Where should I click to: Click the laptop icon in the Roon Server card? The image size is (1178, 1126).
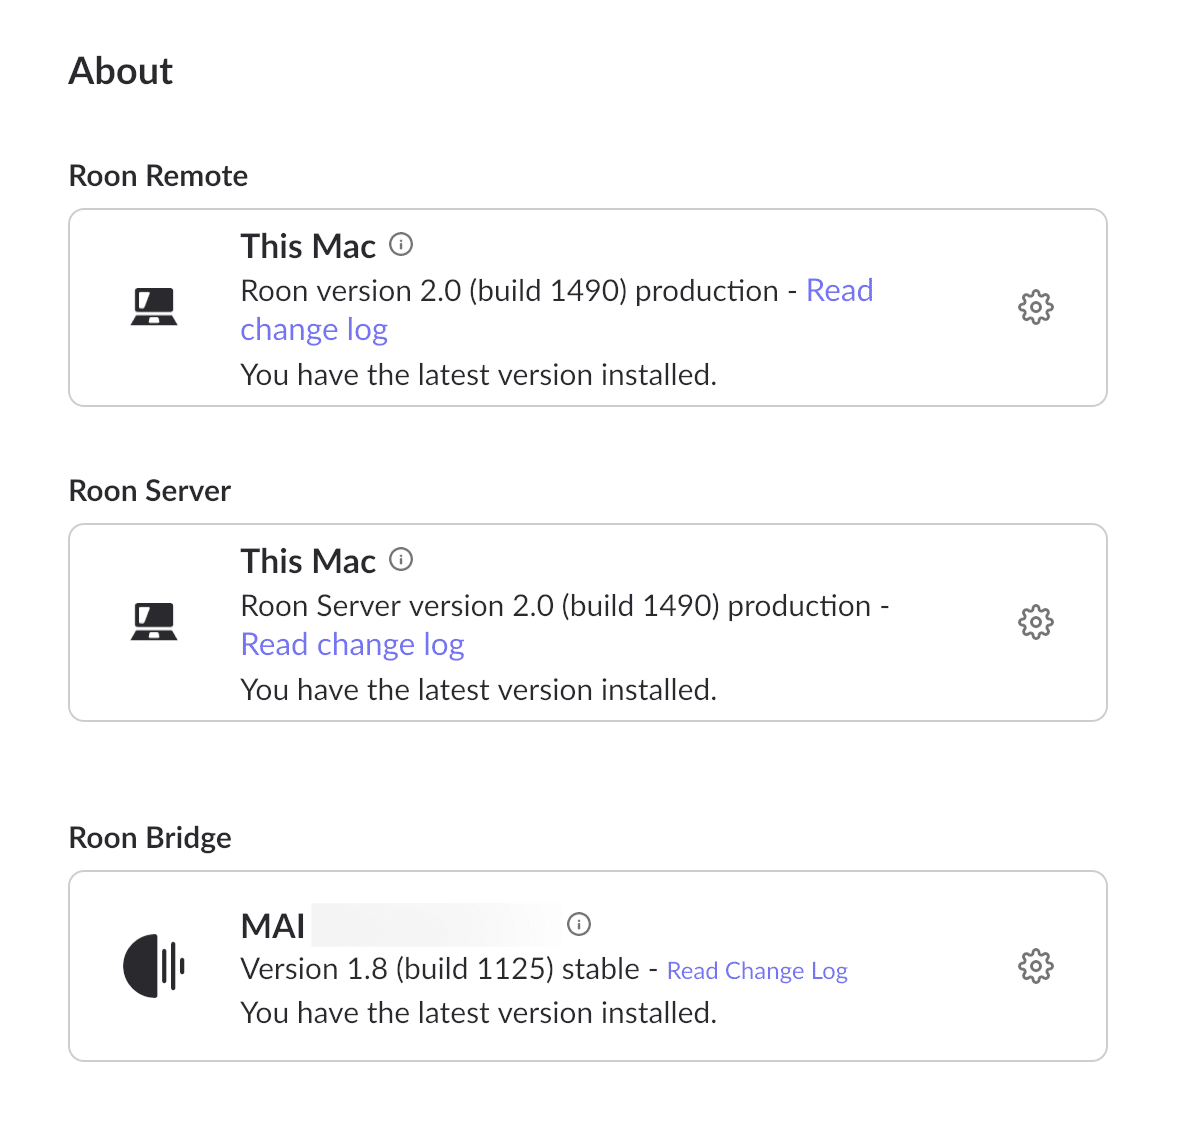(155, 621)
